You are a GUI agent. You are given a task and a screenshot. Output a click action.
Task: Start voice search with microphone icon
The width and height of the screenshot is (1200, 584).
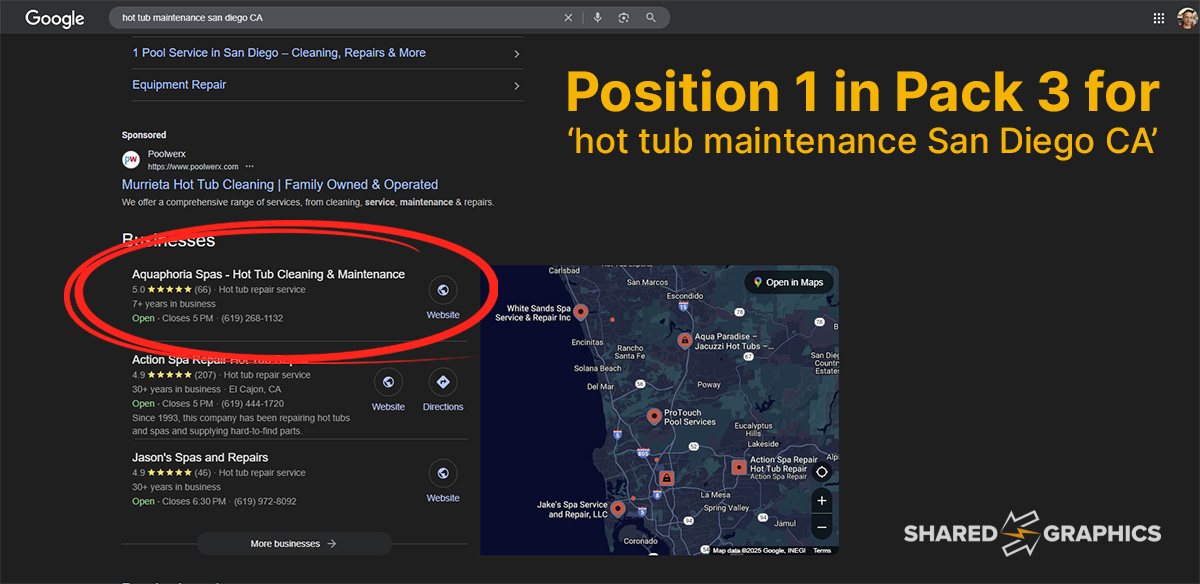coord(598,18)
